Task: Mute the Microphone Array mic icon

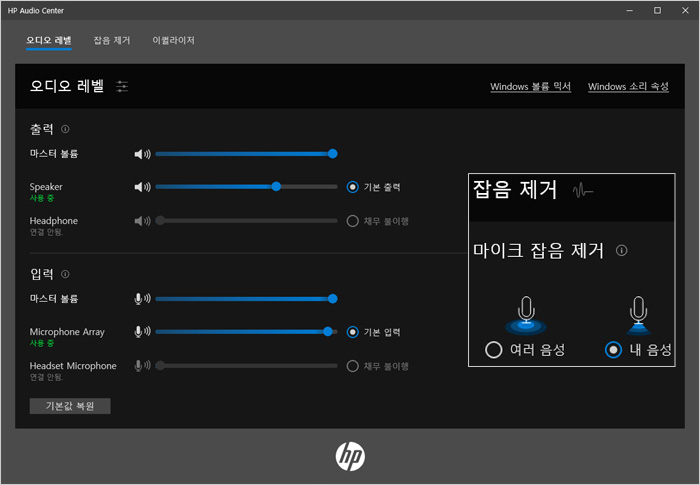Action: click(x=142, y=331)
